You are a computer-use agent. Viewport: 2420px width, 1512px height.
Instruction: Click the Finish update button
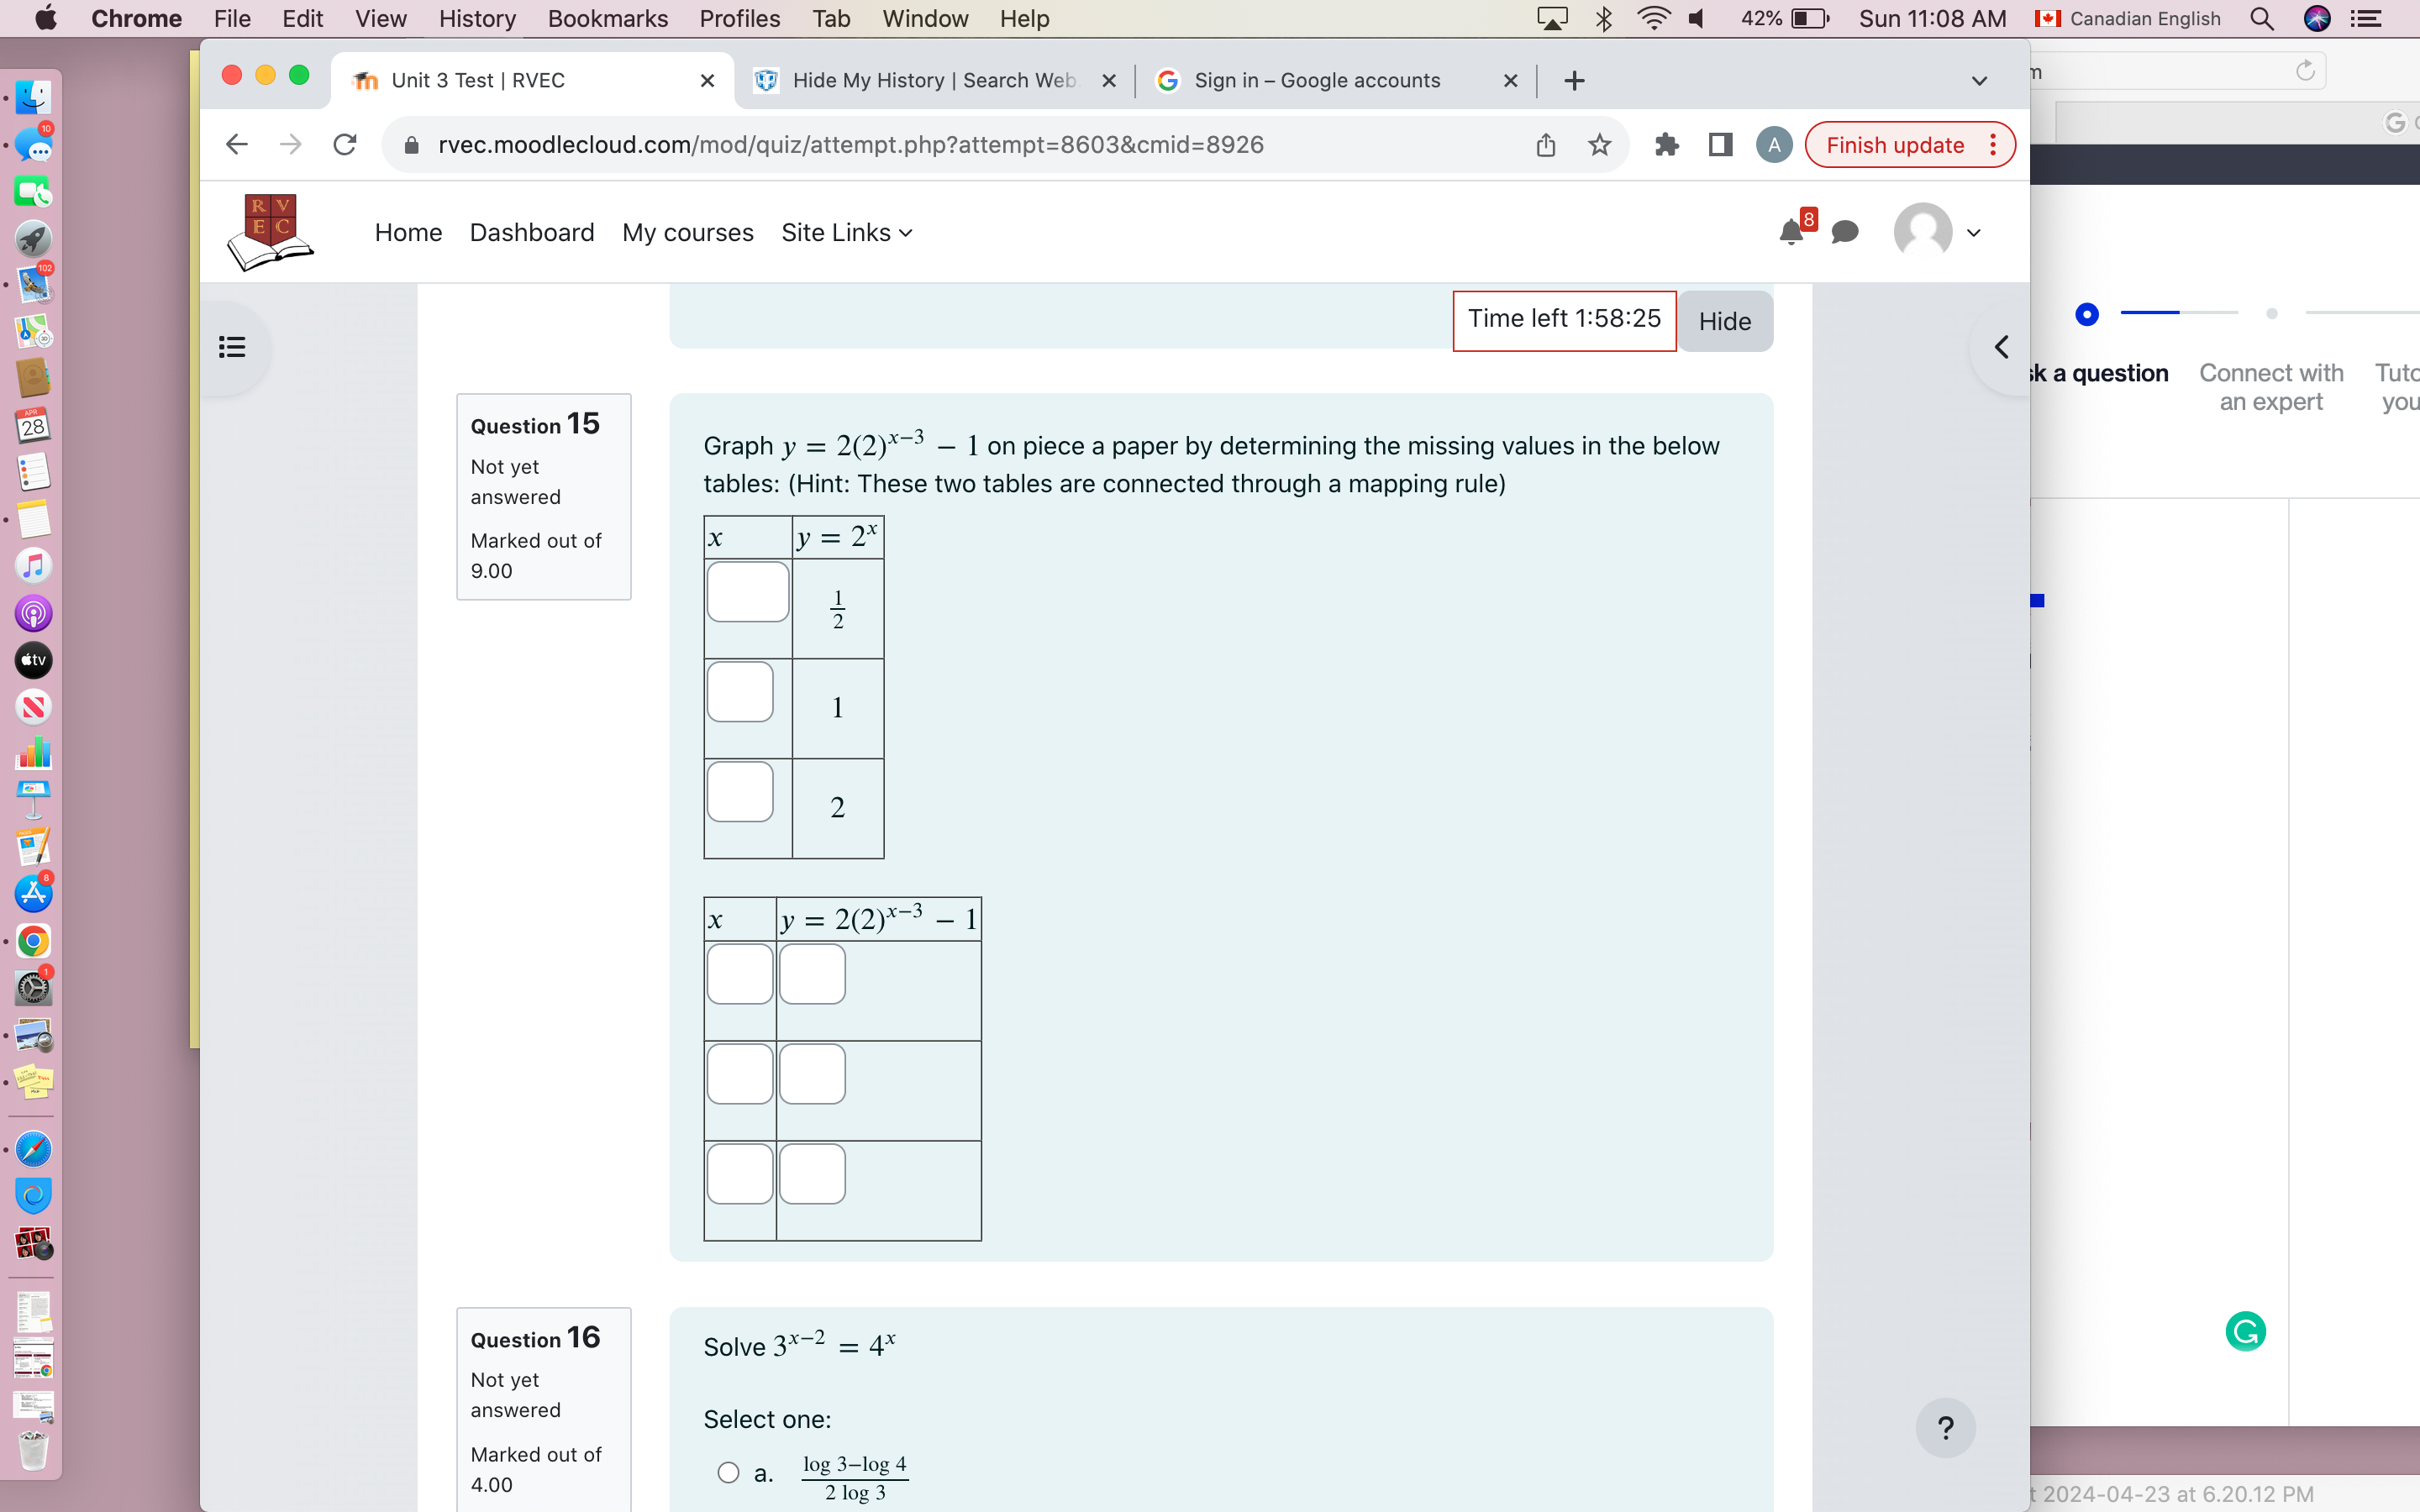tap(1894, 145)
